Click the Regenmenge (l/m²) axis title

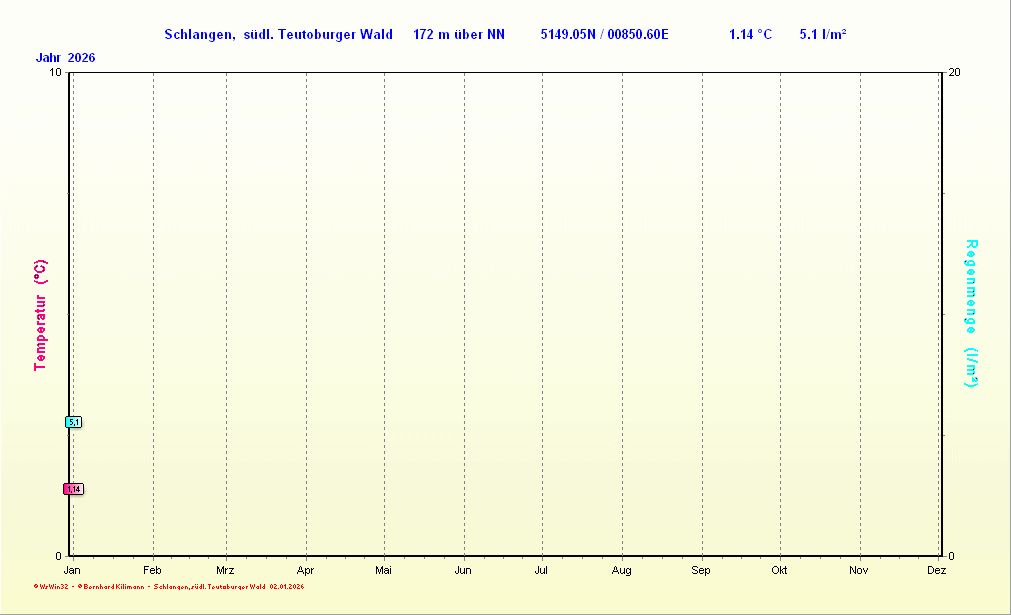(971, 313)
